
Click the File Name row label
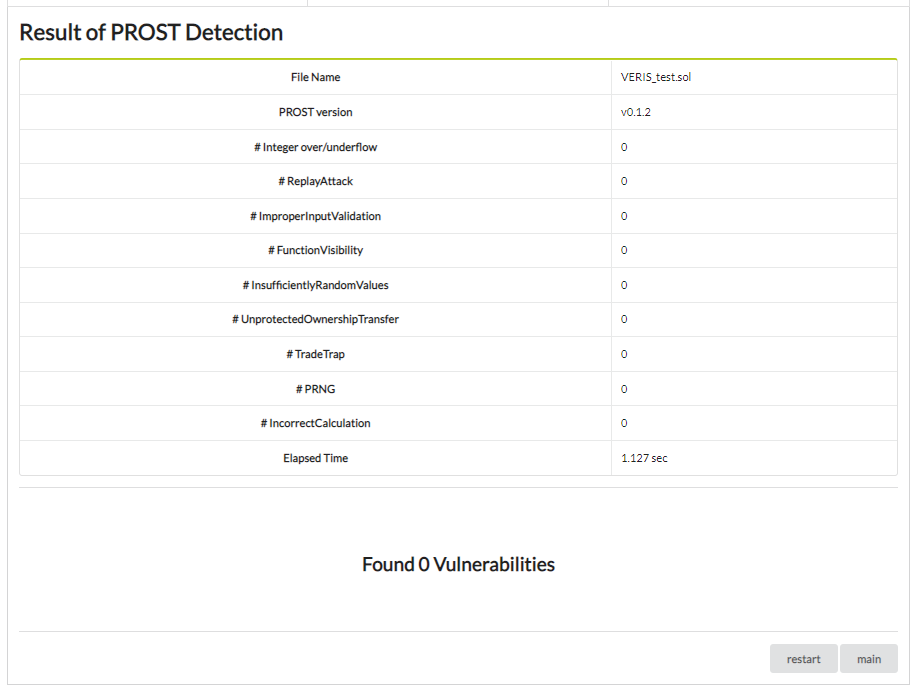315,77
